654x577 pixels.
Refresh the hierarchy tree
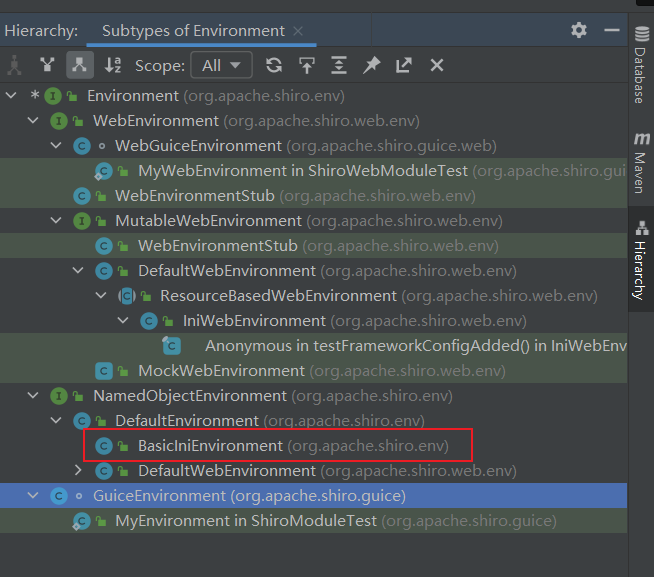coord(274,65)
